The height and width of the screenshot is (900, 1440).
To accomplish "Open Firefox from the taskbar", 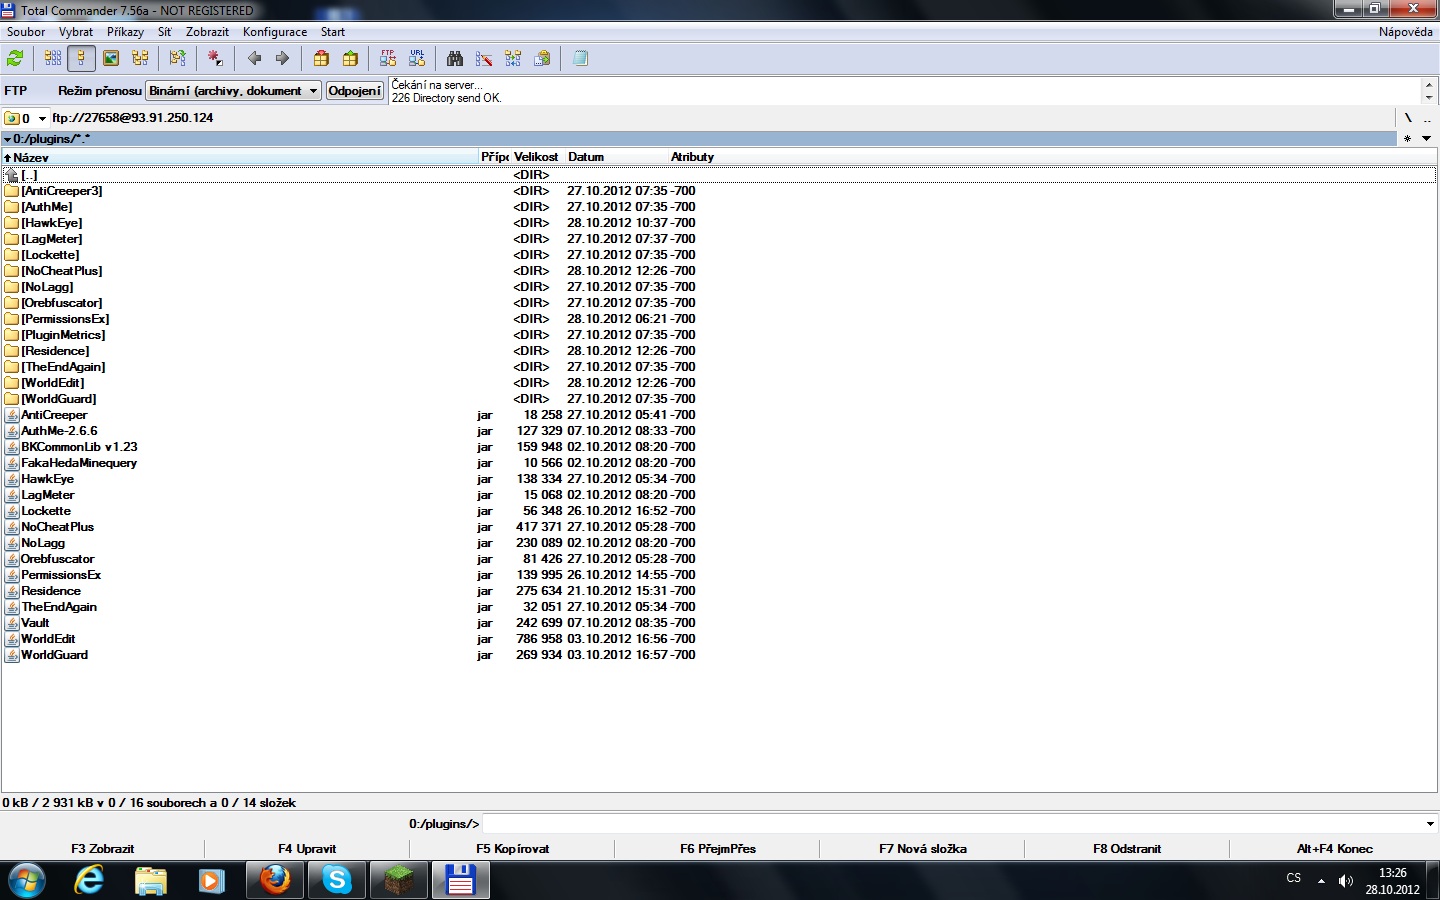I will (275, 880).
